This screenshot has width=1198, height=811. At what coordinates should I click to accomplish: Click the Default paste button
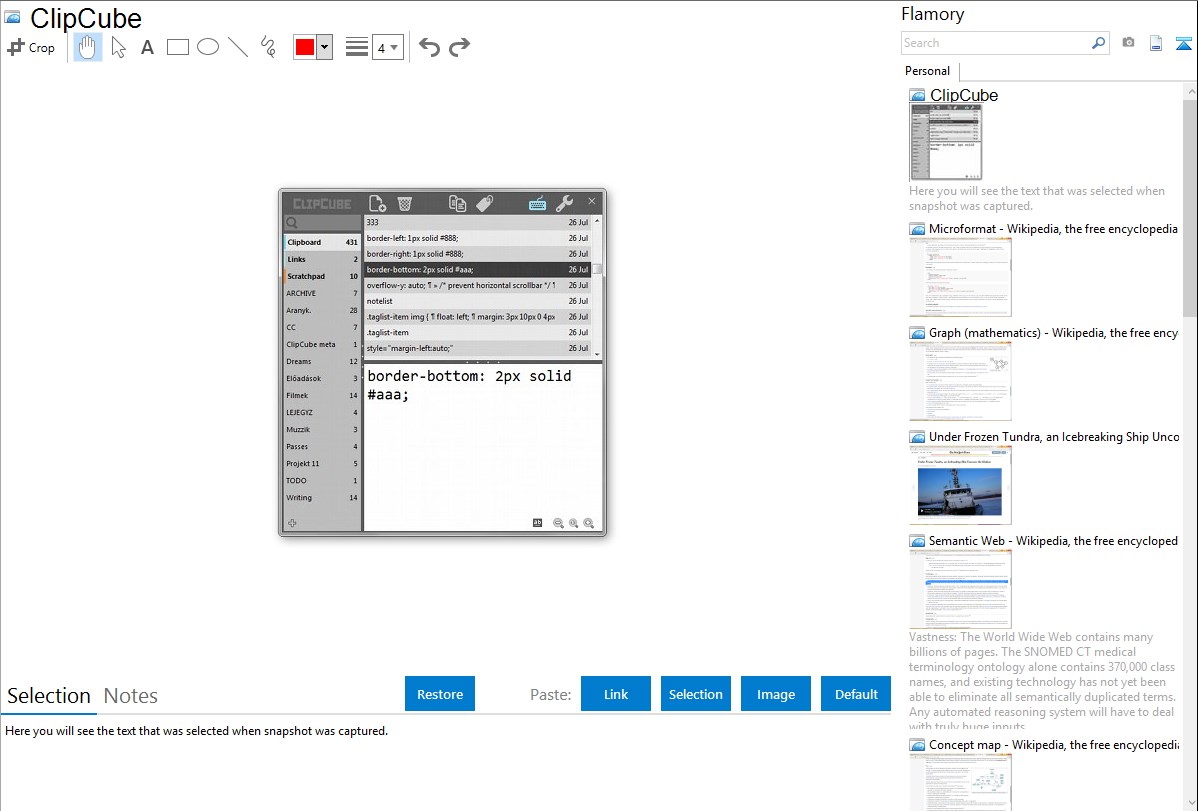[x=856, y=694]
